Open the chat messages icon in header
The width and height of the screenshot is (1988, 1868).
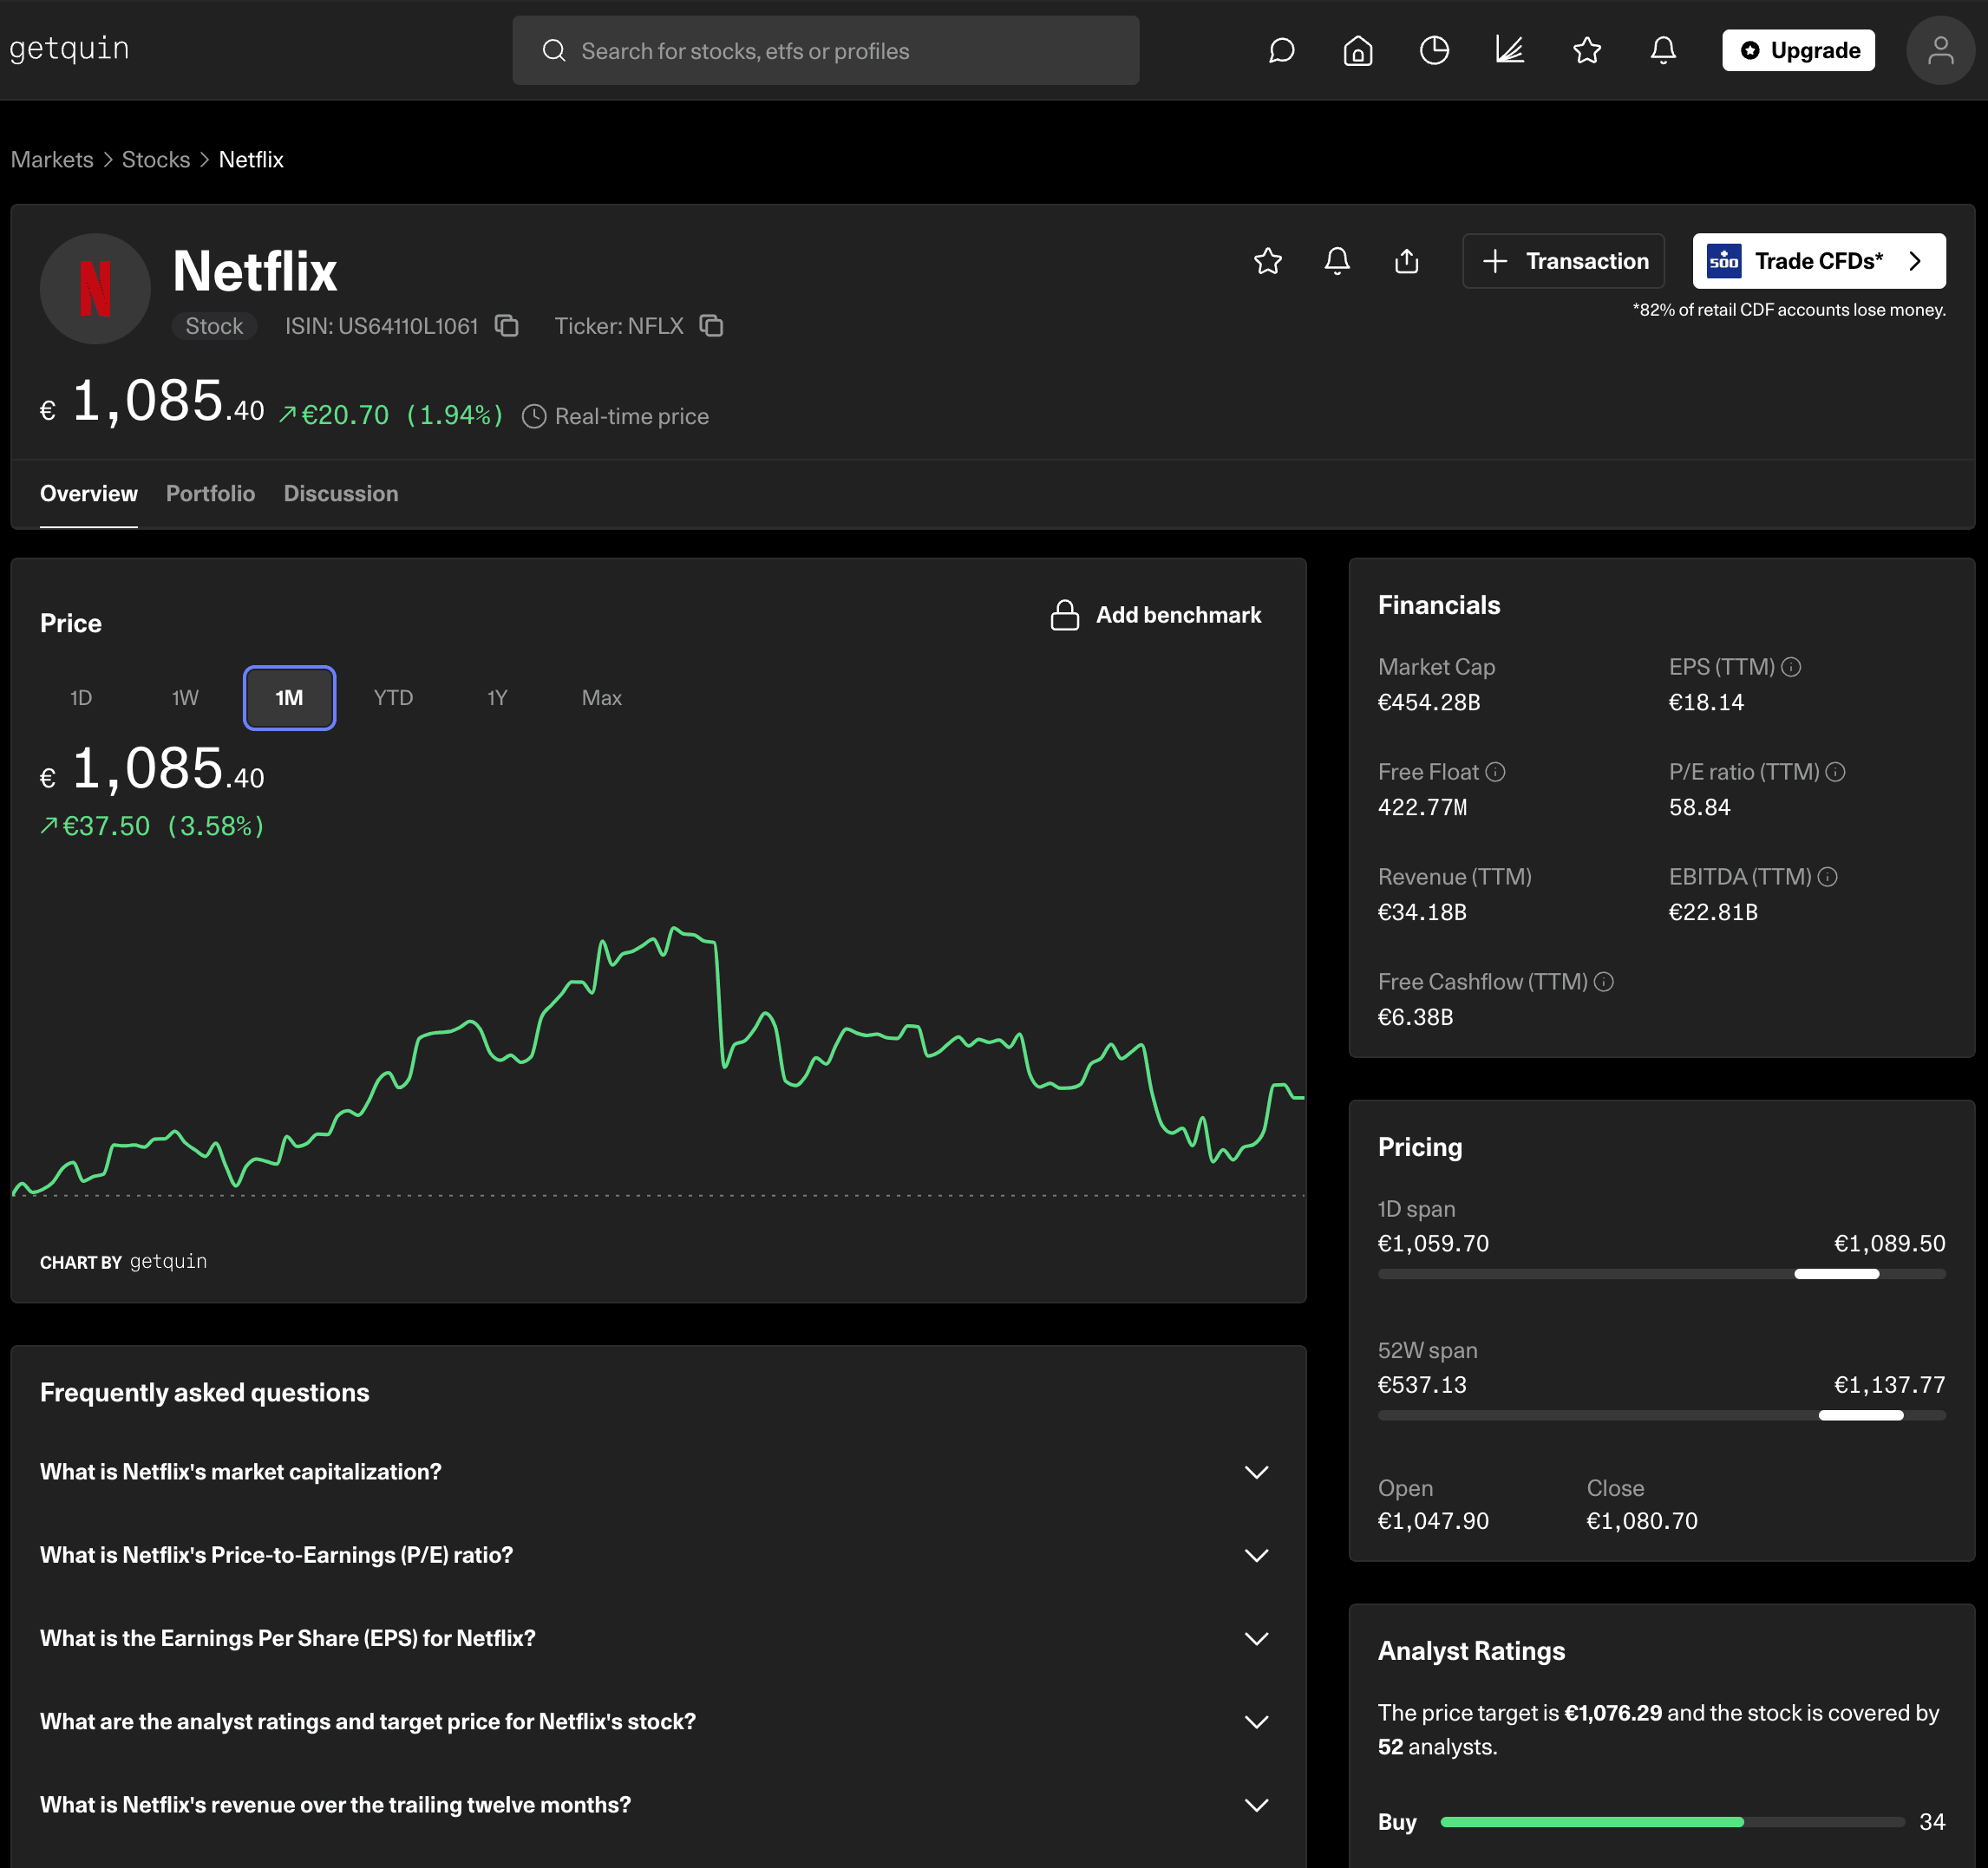[1281, 51]
